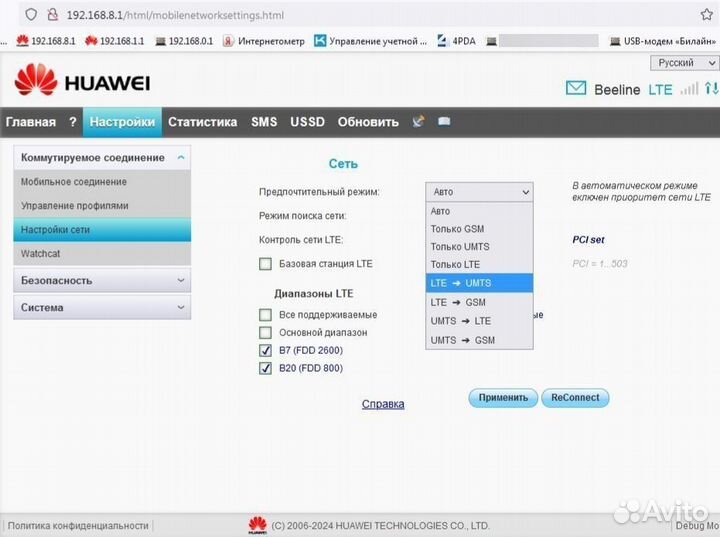Open the 192.168.0.1 bookmark

184,41
